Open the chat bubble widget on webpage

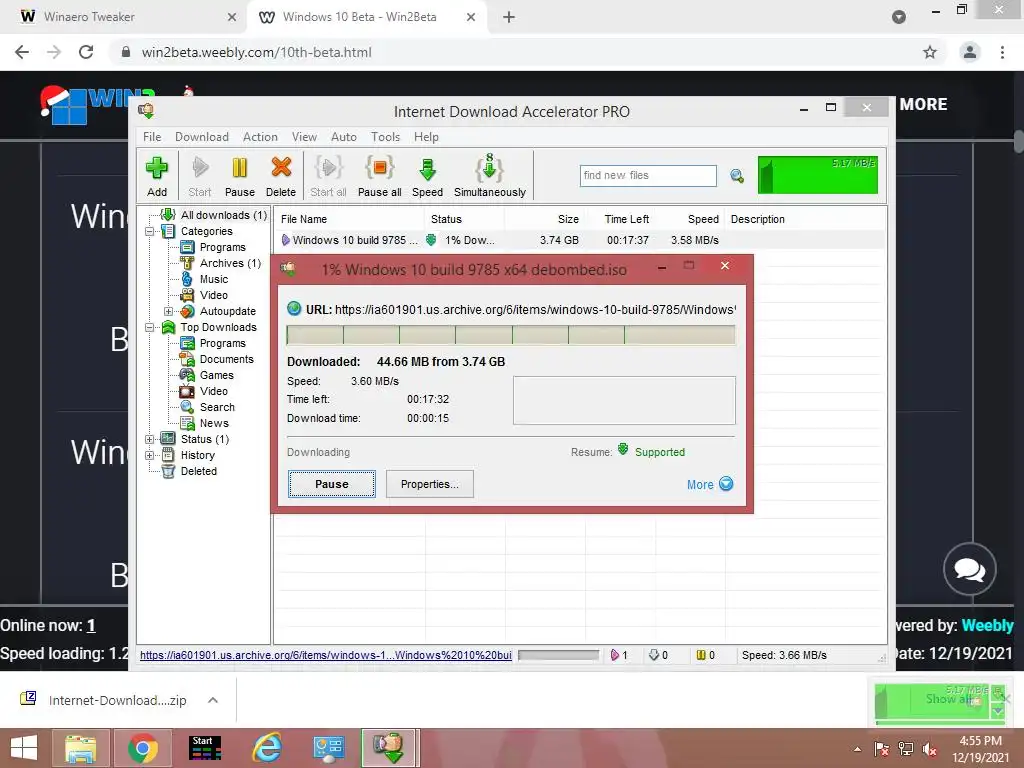click(970, 569)
